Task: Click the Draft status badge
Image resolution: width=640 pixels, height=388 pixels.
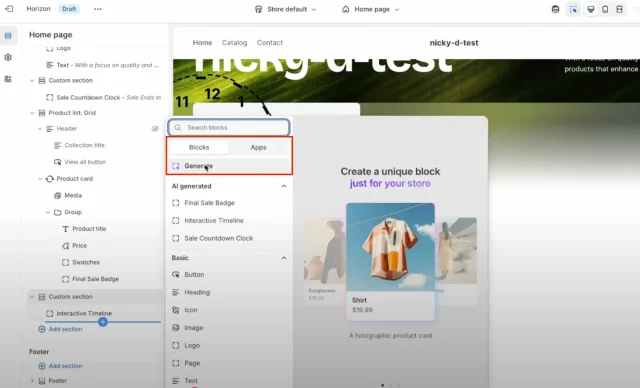Action: coord(69,9)
